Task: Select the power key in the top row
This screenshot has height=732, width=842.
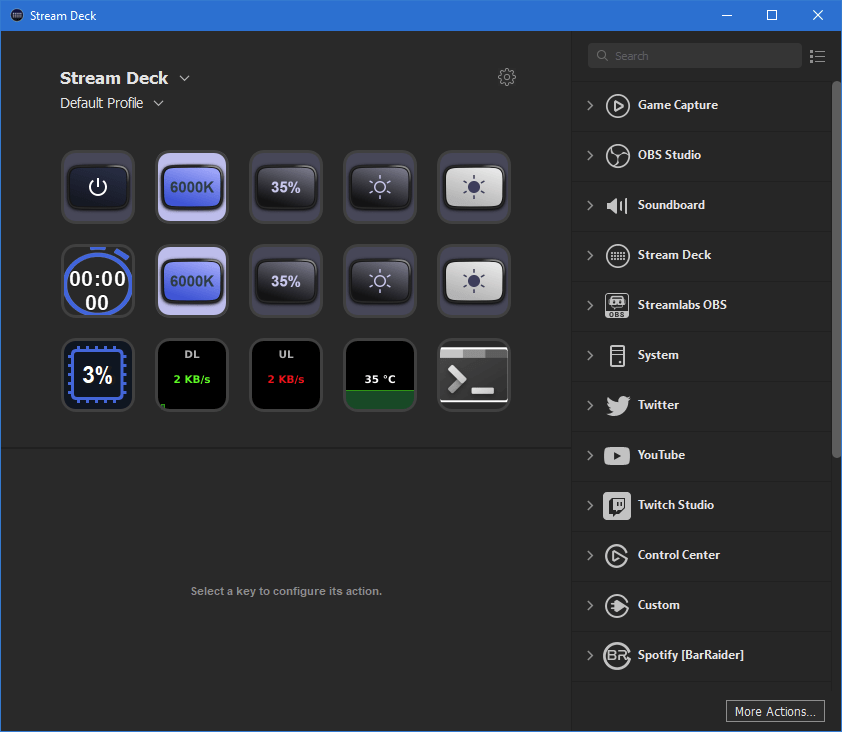Action: 98,187
